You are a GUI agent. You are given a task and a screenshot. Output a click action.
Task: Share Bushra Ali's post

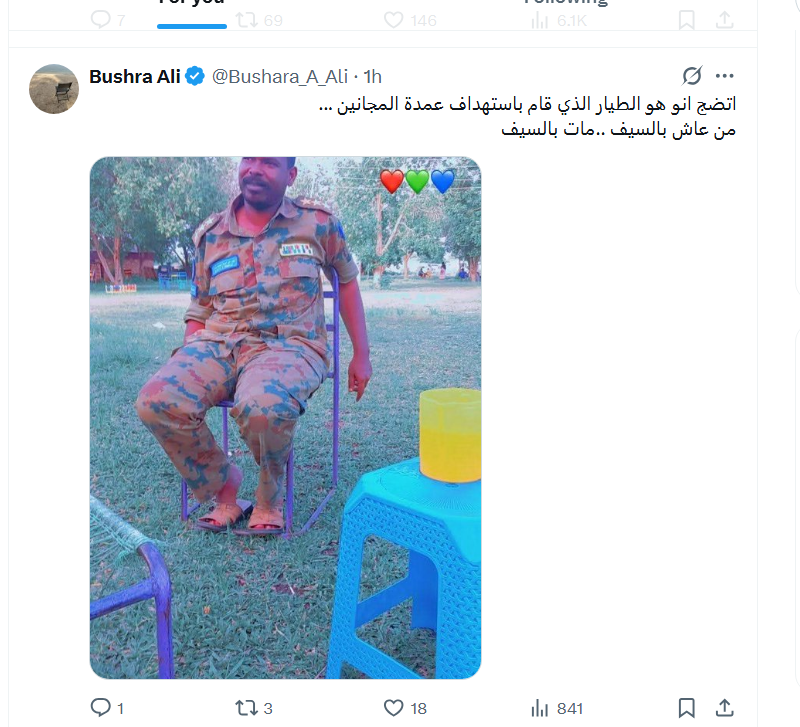[724, 708]
